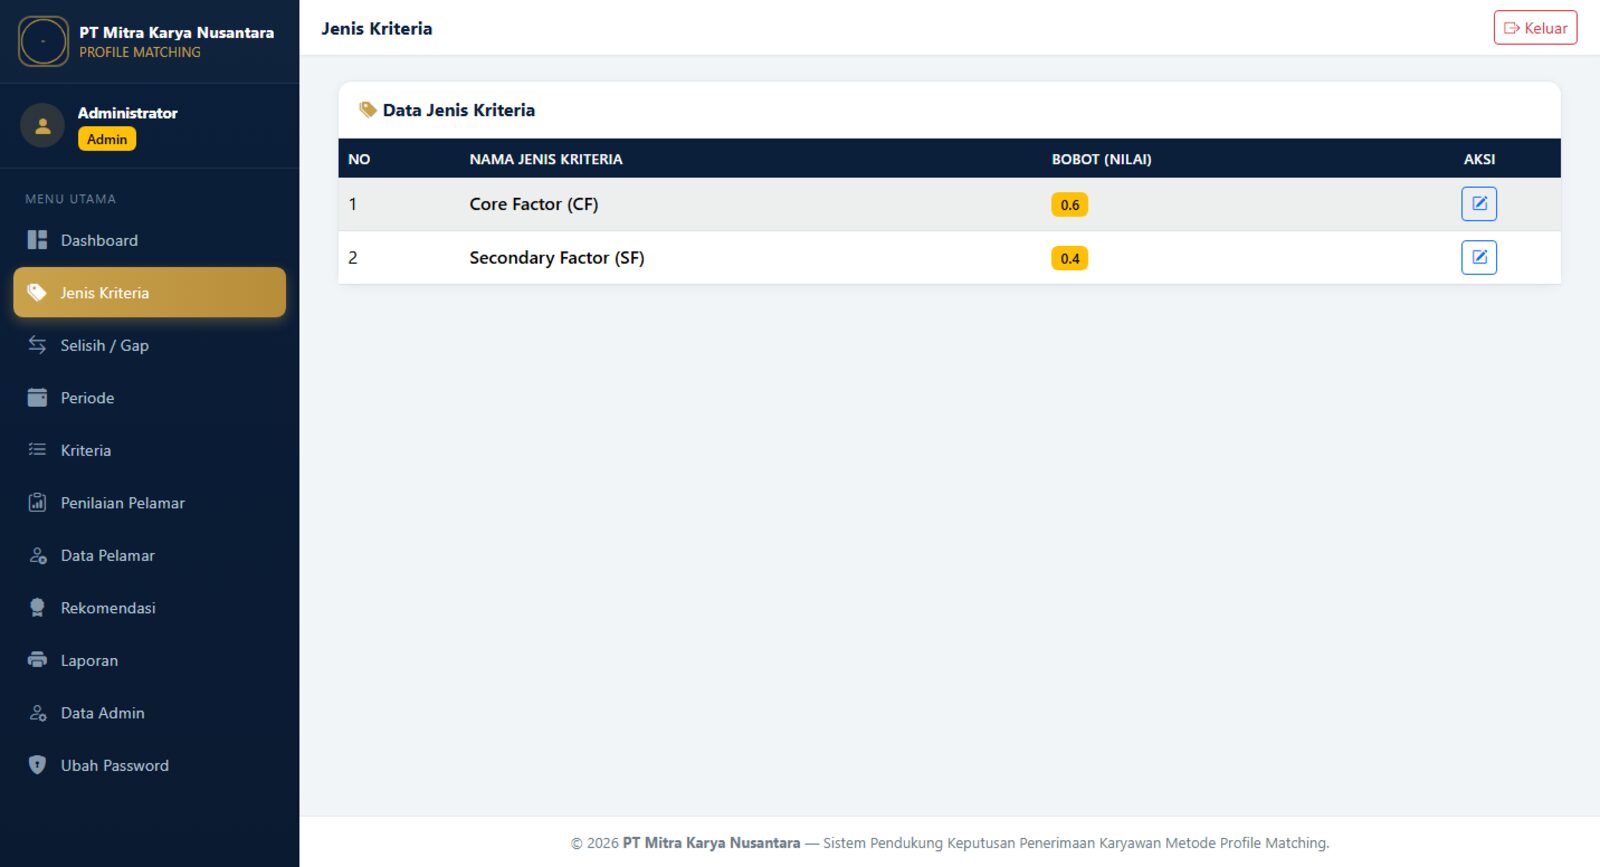Click the Rekomendasi award icon
The width and height of the screenshot is (1600, 867).
37,607
